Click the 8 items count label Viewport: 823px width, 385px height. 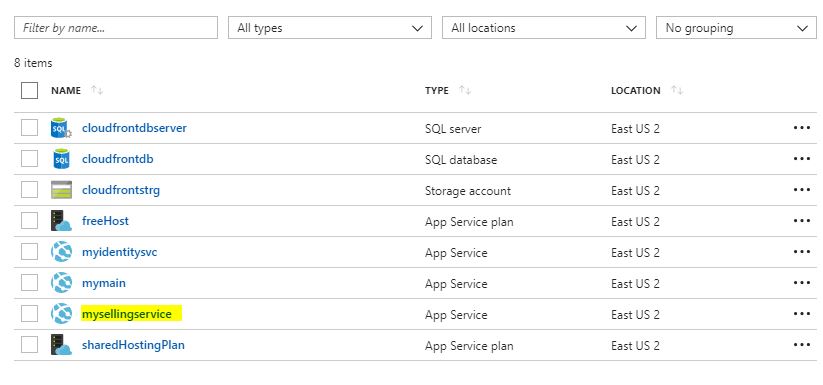pos(33,63)
